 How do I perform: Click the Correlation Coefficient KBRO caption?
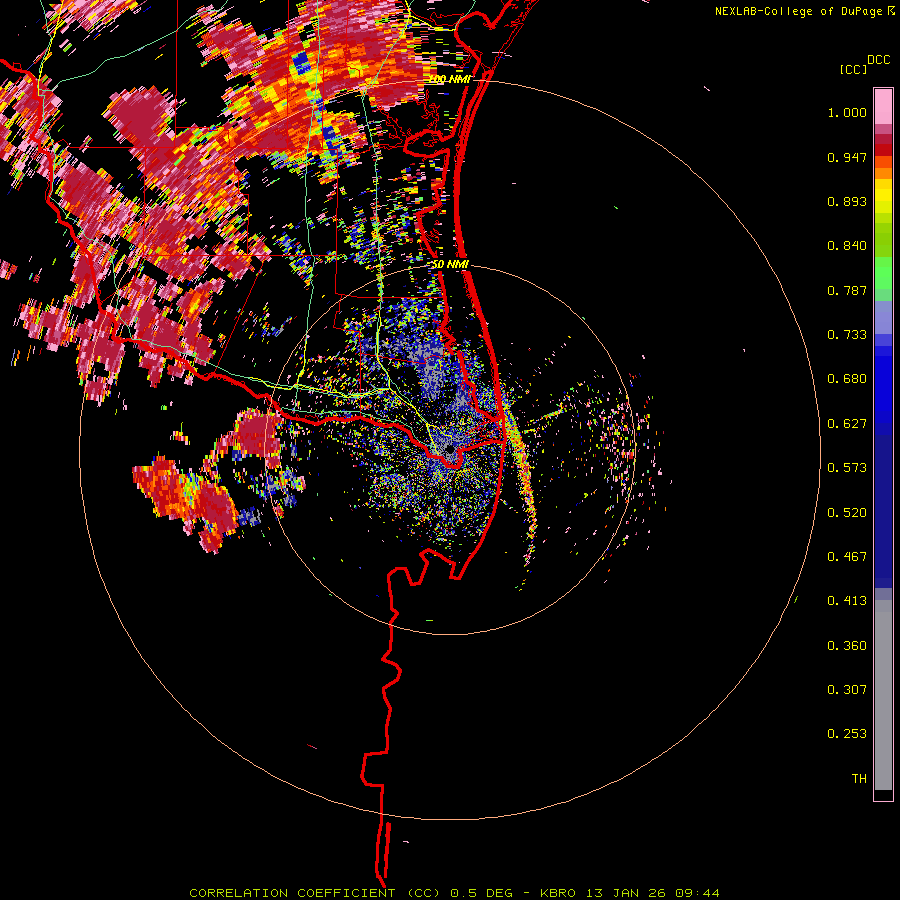point(454,893)
